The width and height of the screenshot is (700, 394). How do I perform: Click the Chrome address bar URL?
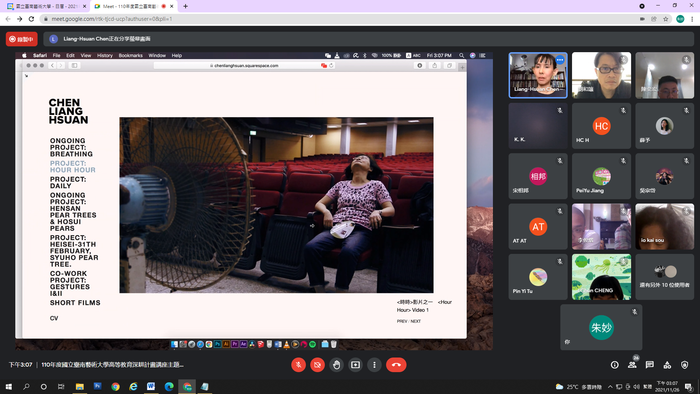pos(112,19)
